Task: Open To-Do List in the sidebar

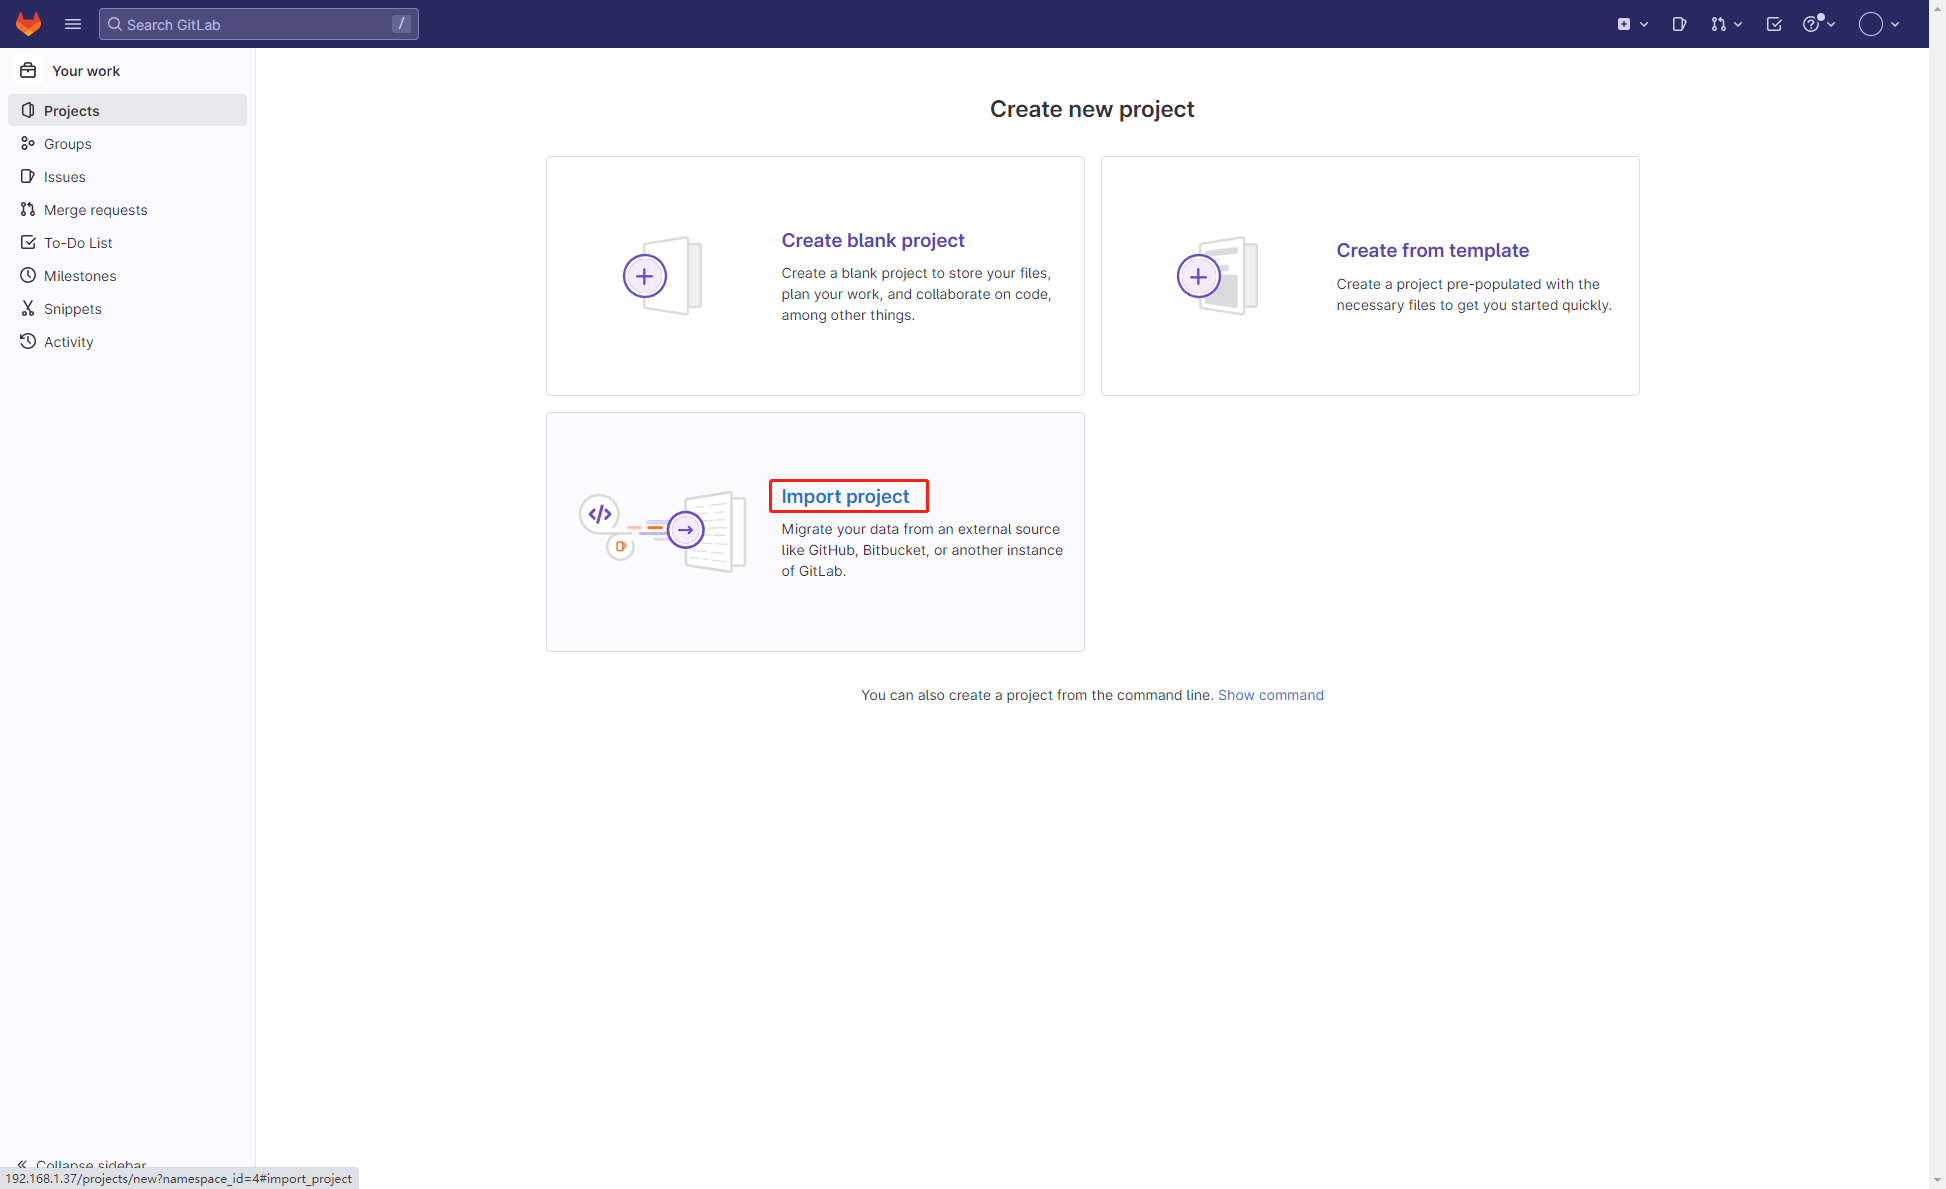Action: tap(127, 242)
